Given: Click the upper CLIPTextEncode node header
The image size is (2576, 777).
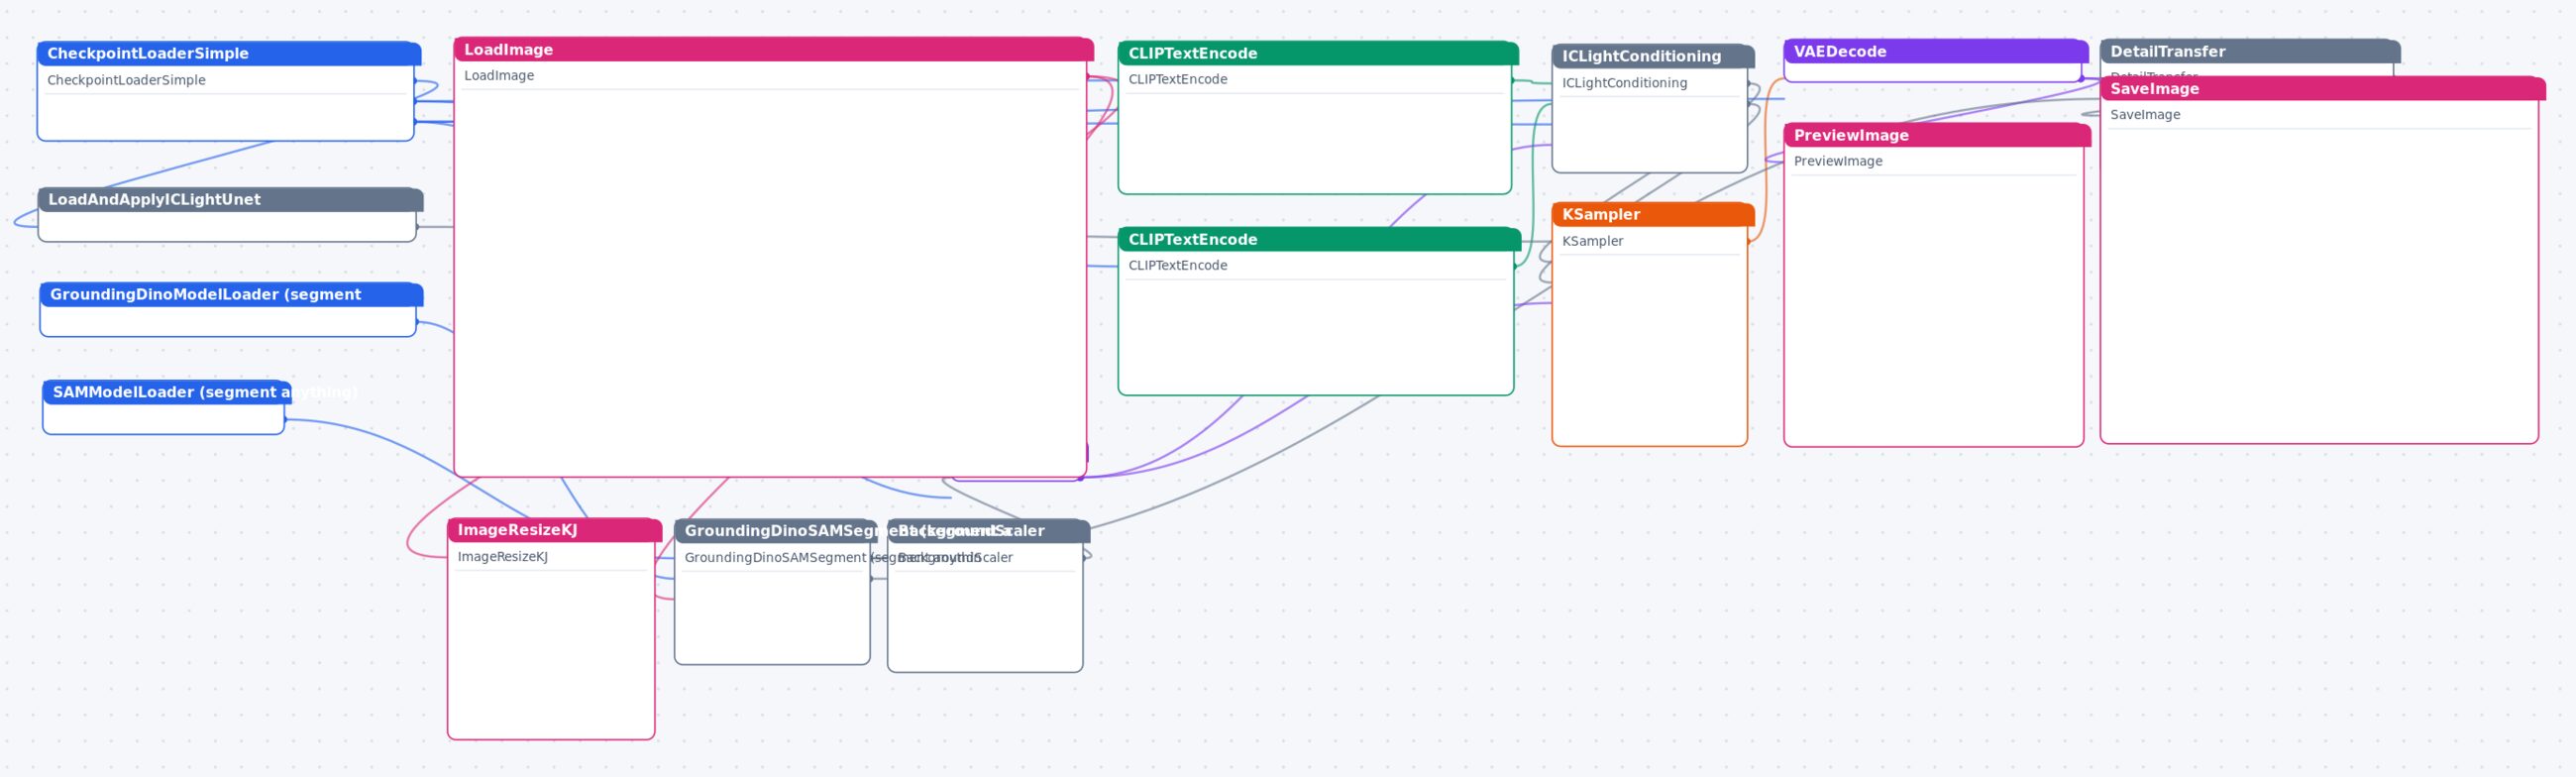Looking at the screenshot, I should [x=1318, y=53].
